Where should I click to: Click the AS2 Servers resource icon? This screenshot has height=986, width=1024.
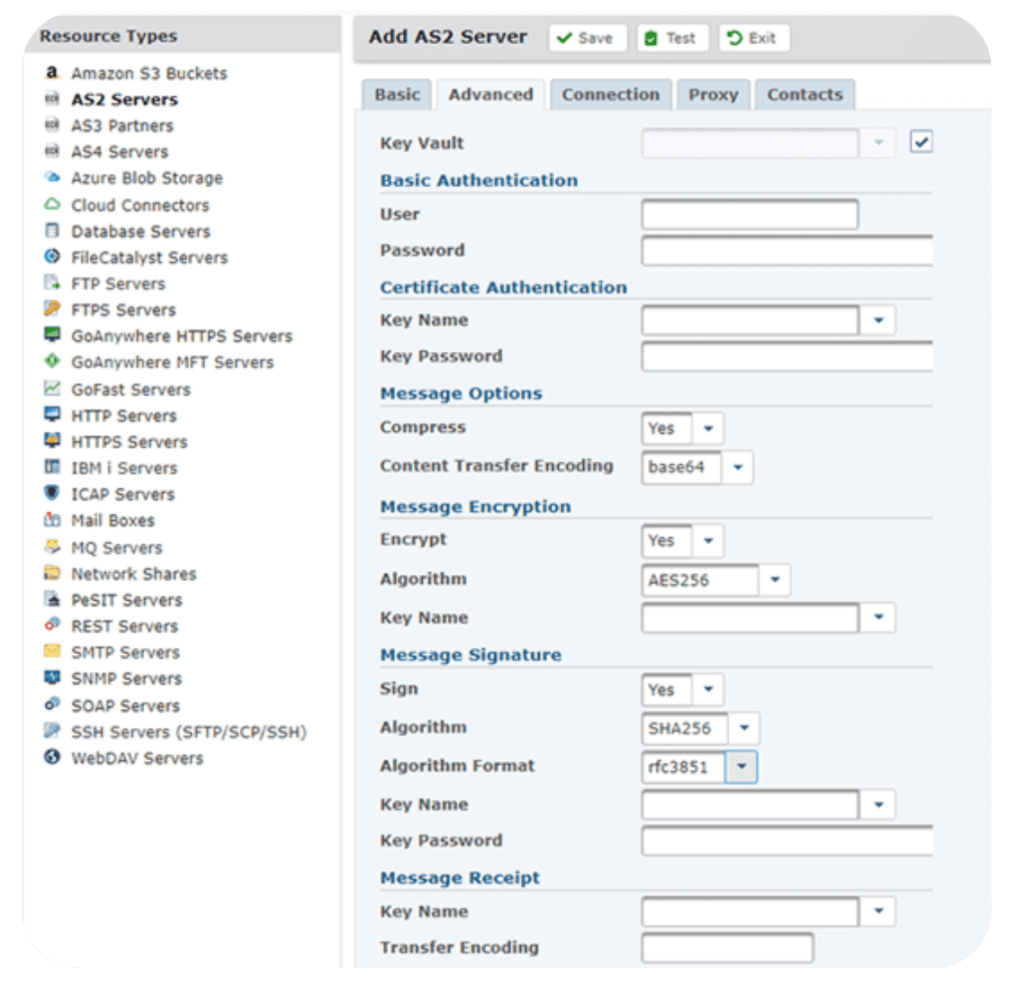pos(51,99)
